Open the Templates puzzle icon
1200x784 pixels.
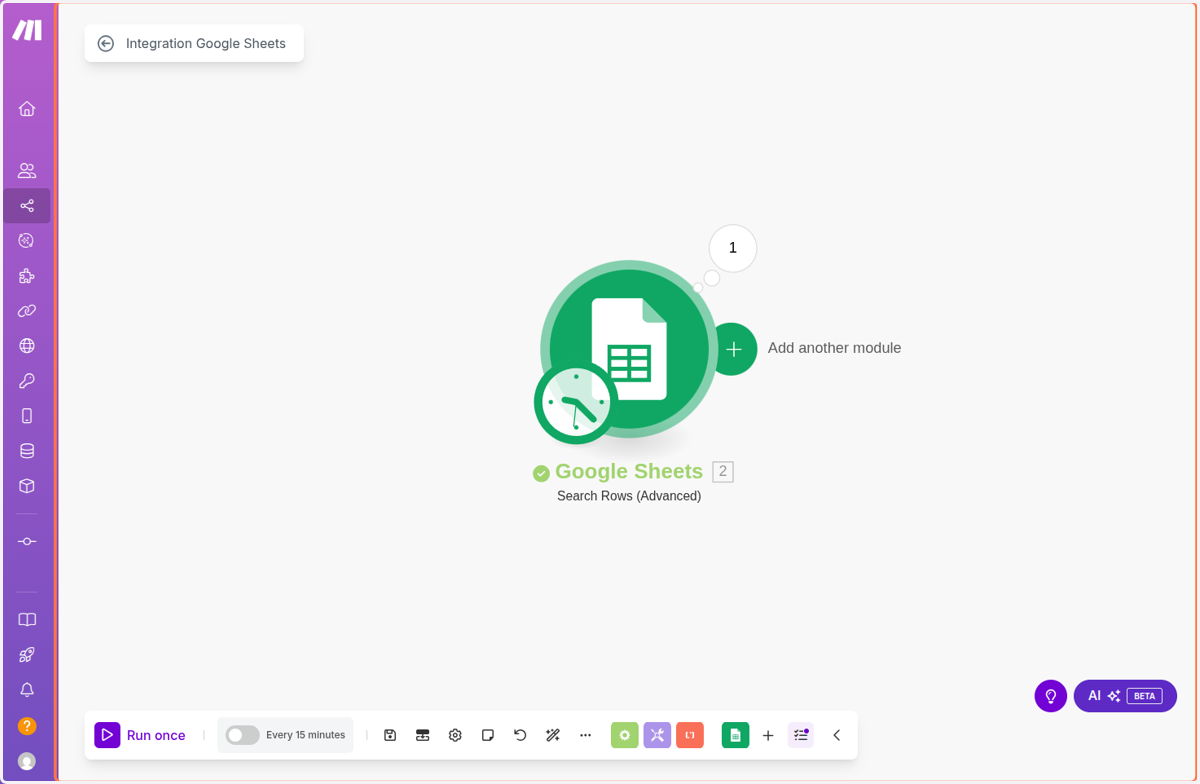pyautogui.click(x=27, y=275)
